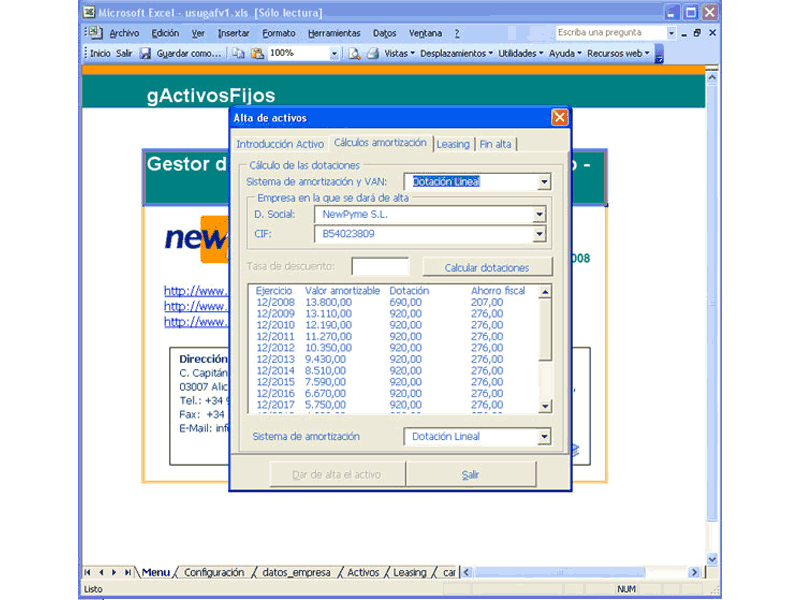Expand the D. Social company dropdown
This screenshot has width=800, height=600.
539,214
